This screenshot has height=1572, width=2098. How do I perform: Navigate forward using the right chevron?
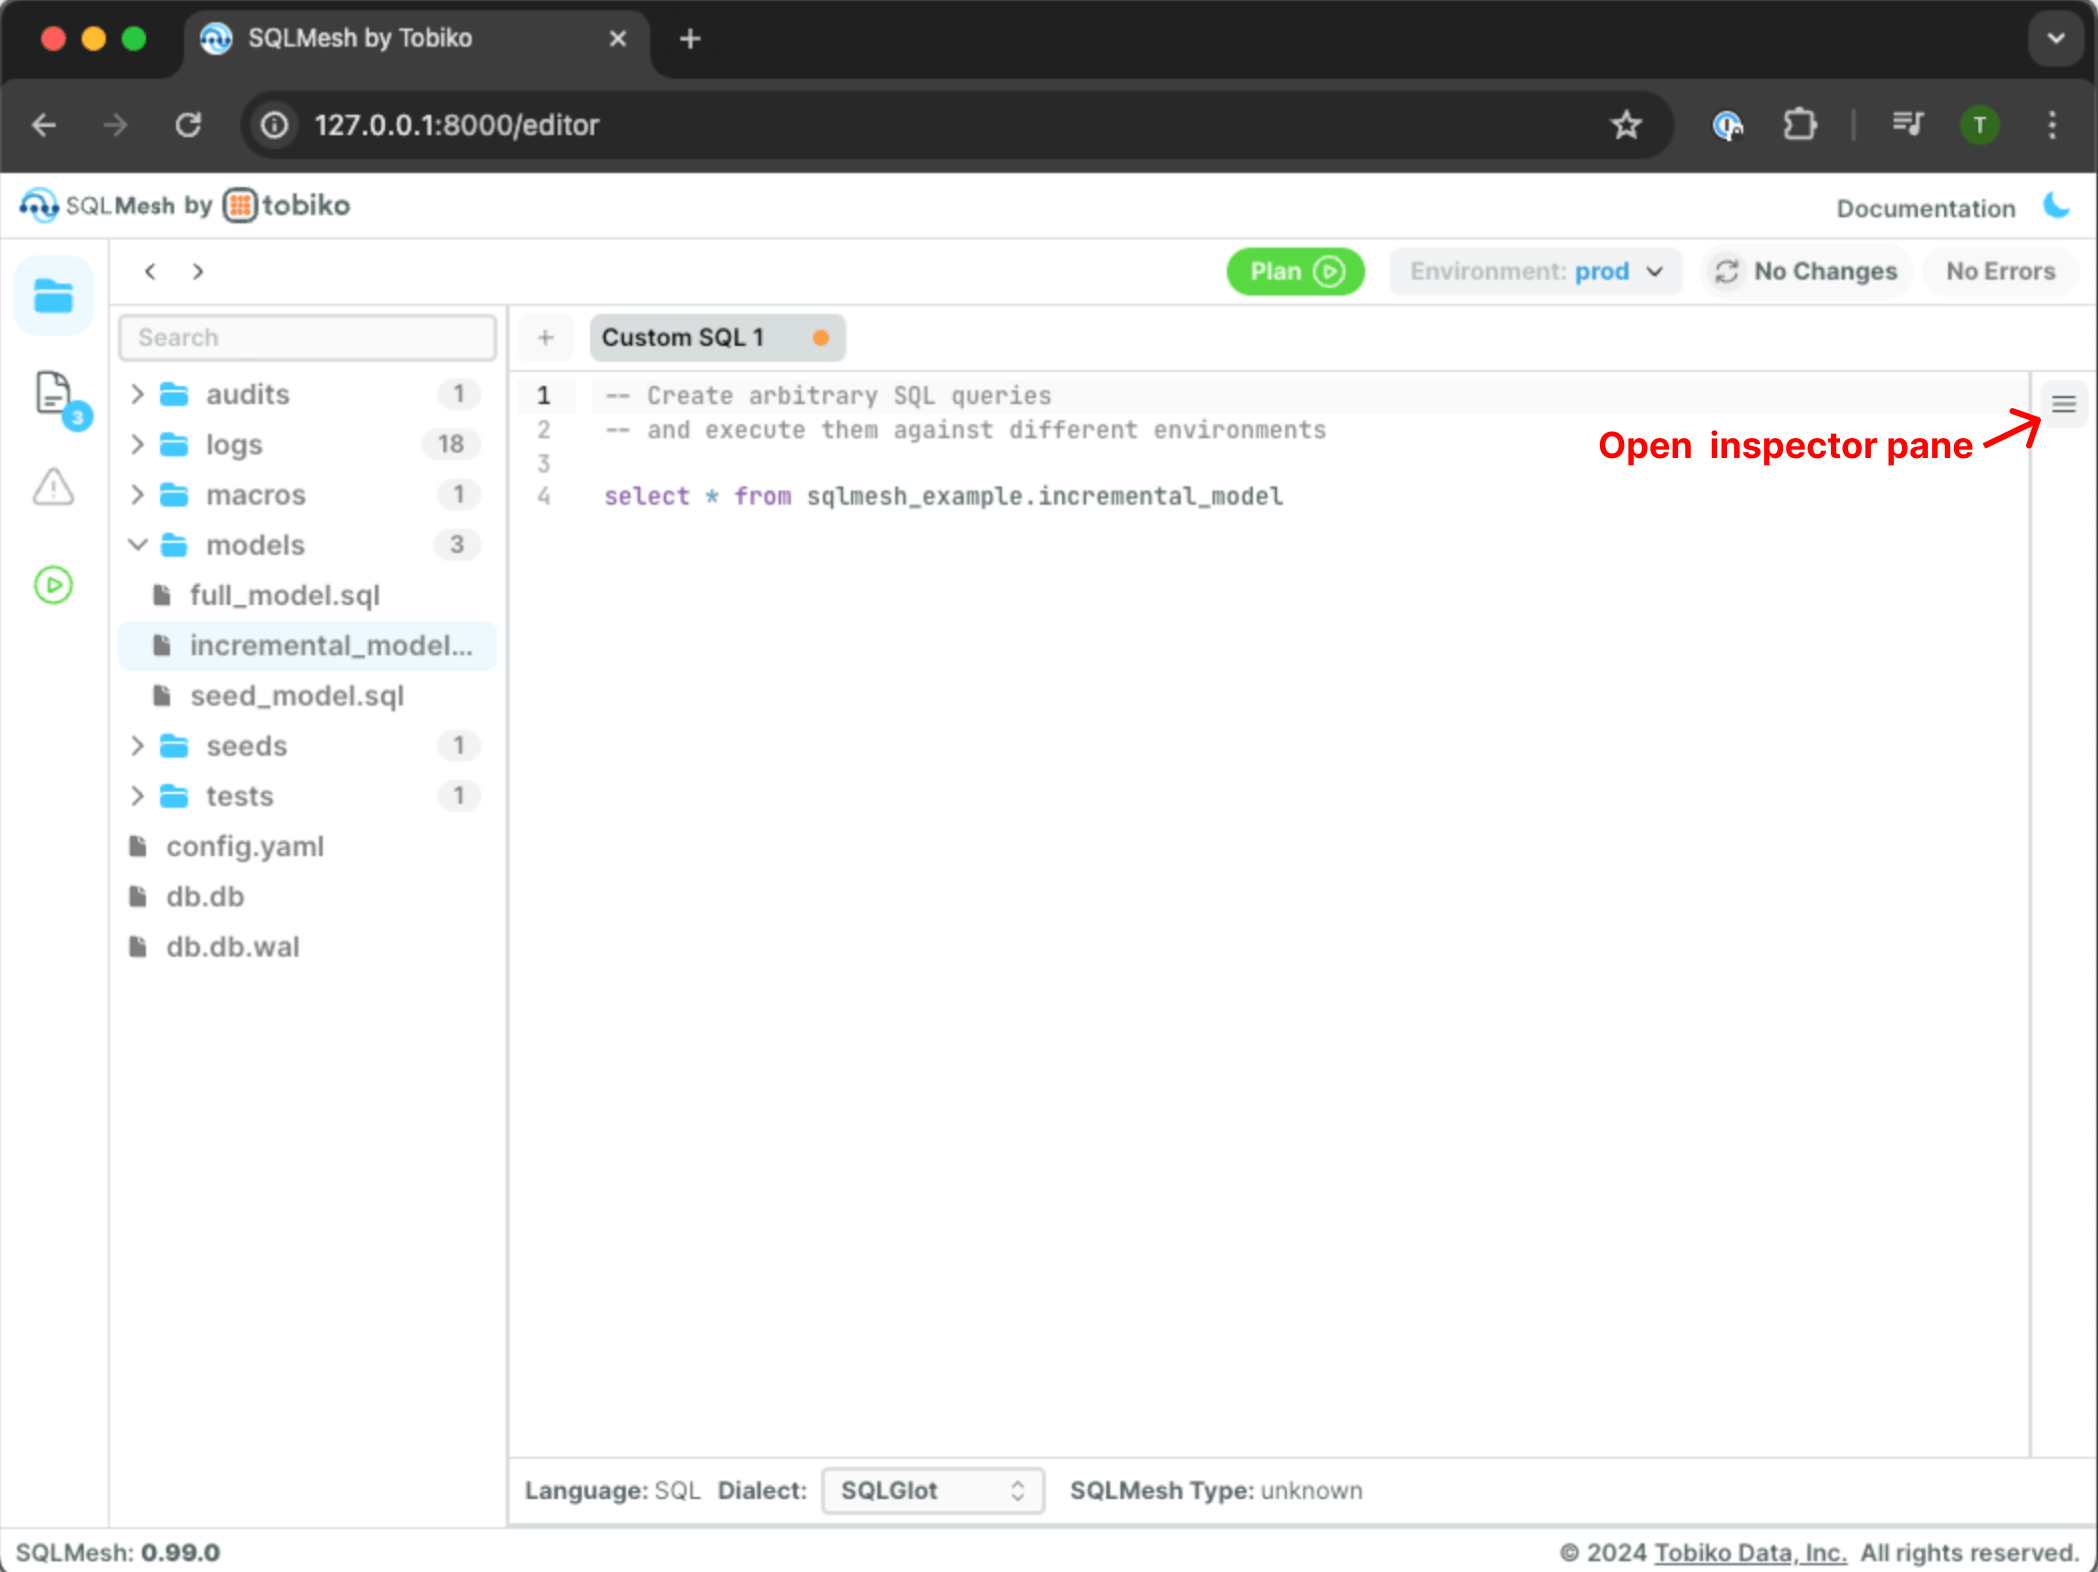point(198,272)
